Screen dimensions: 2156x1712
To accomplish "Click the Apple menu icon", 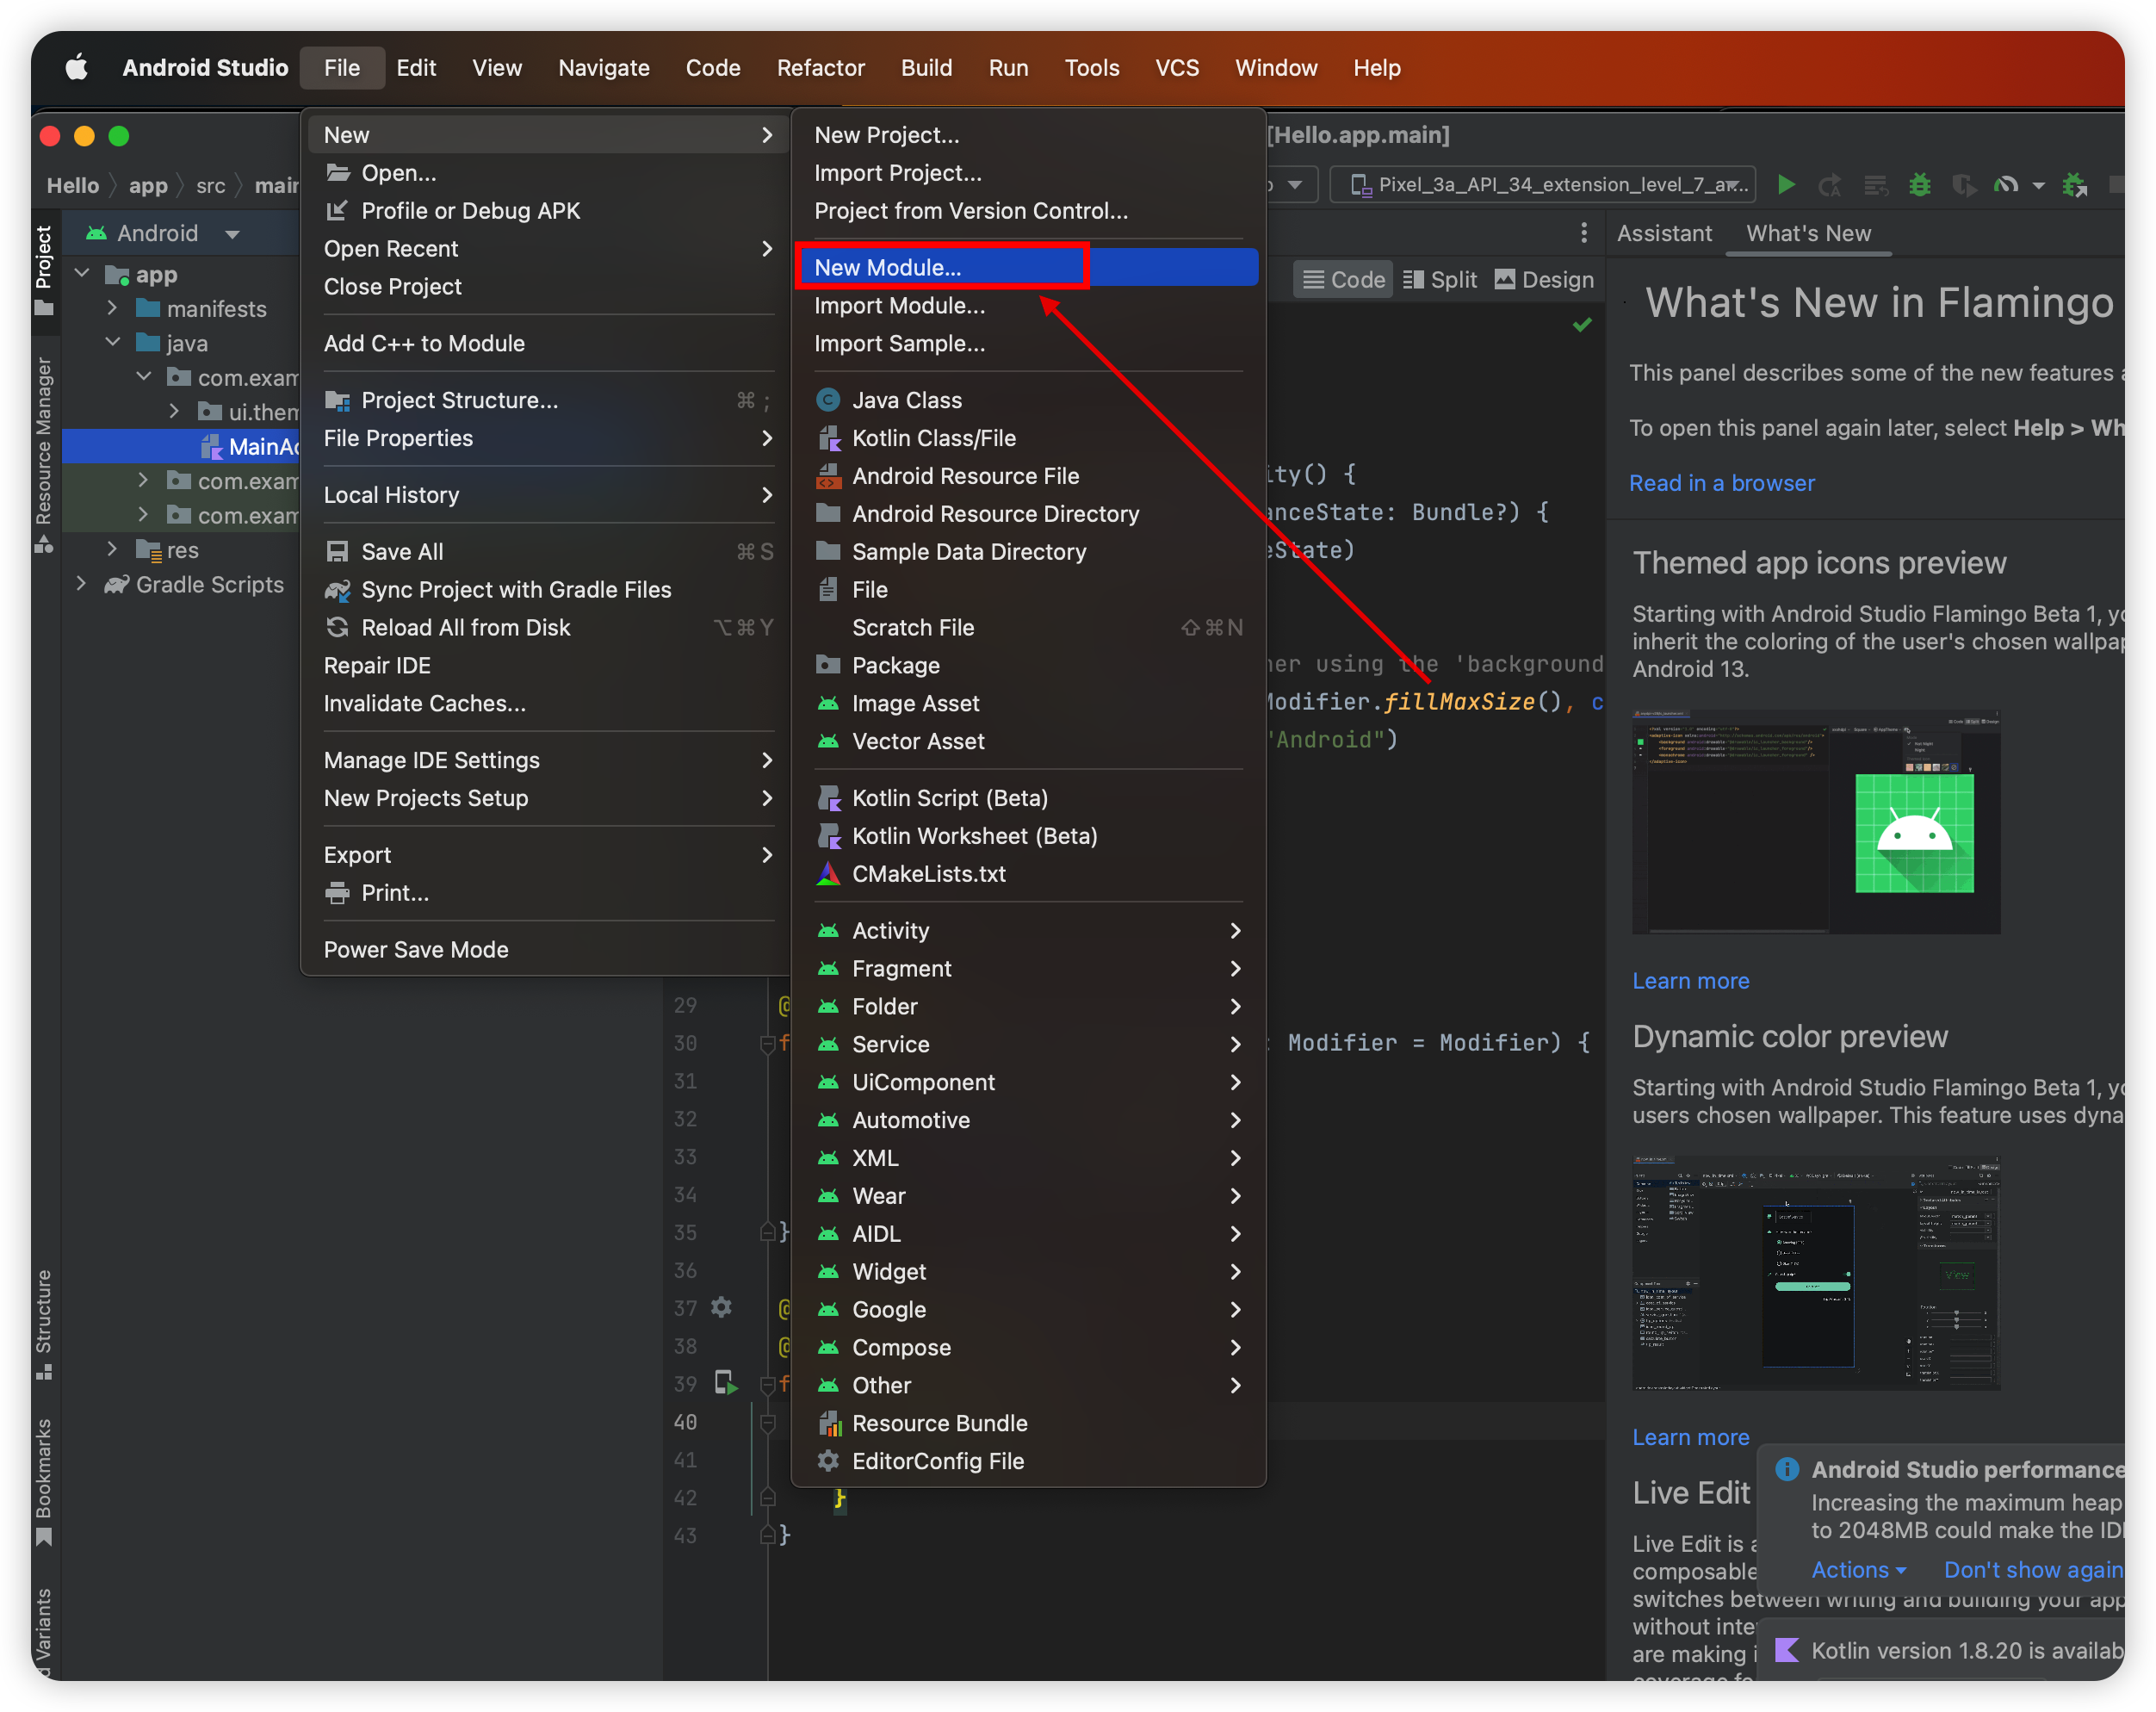I will coord(76,68).
